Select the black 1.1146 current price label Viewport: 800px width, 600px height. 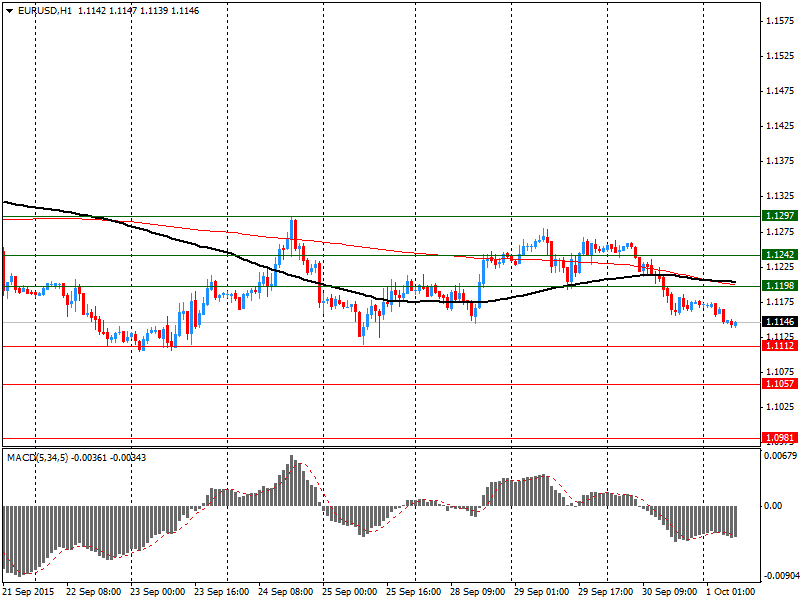coord(780,322)
